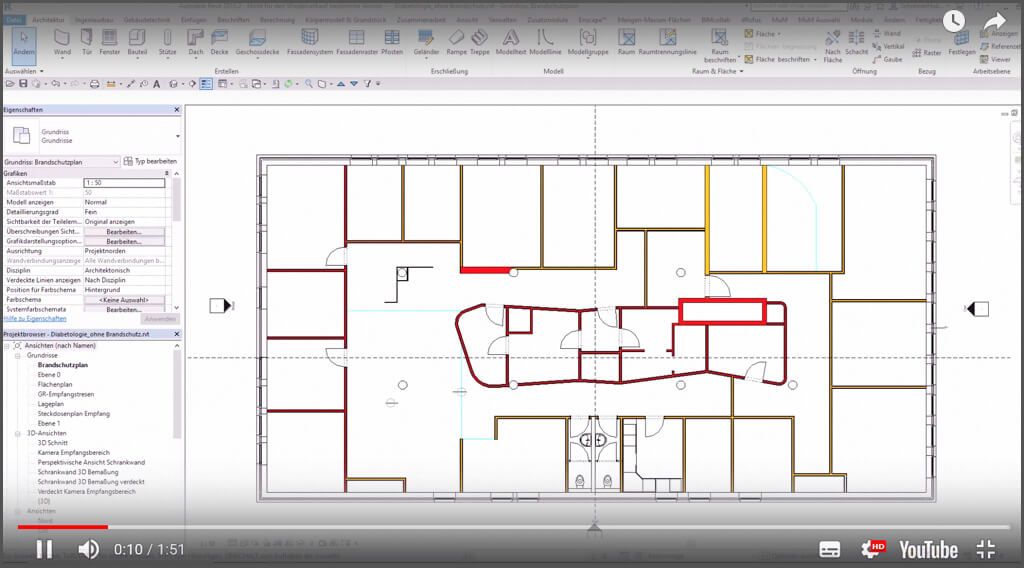Collapse the Grundrisse tree node
Image resolution: width=1024 pixels, height=568 pixels.
tap(19, 355)
